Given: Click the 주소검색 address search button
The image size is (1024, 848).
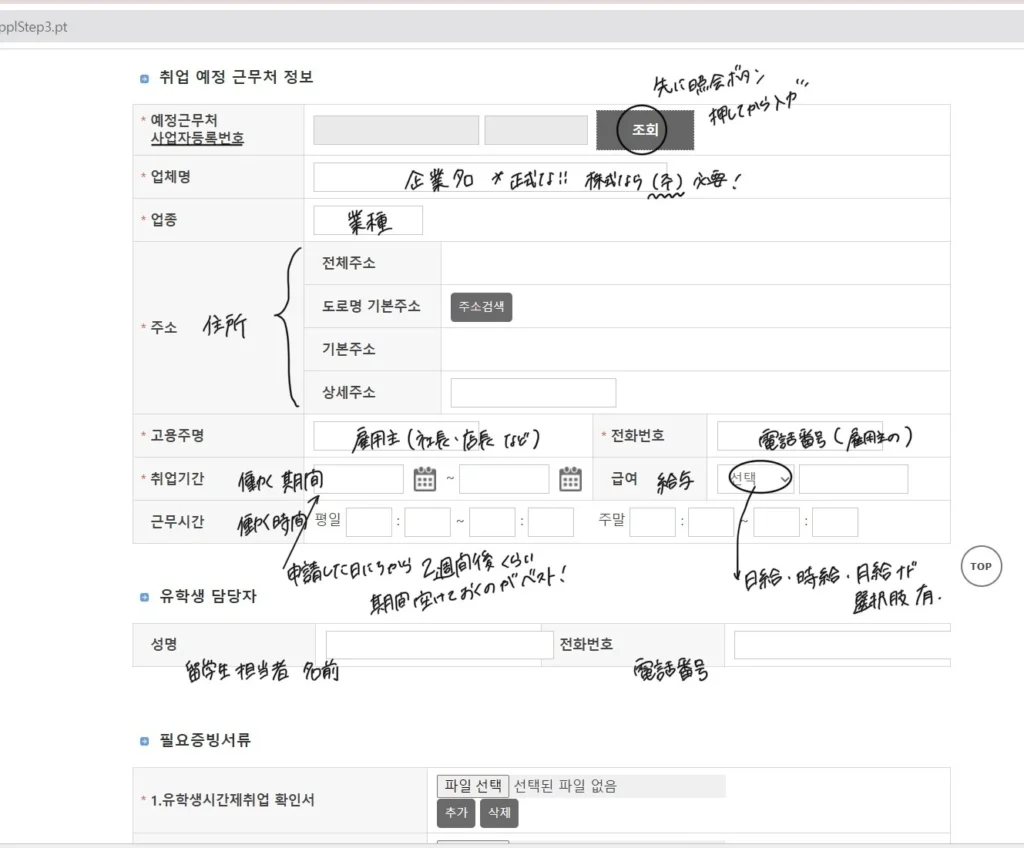Looking at the screenshot, I should click(481, 307).
